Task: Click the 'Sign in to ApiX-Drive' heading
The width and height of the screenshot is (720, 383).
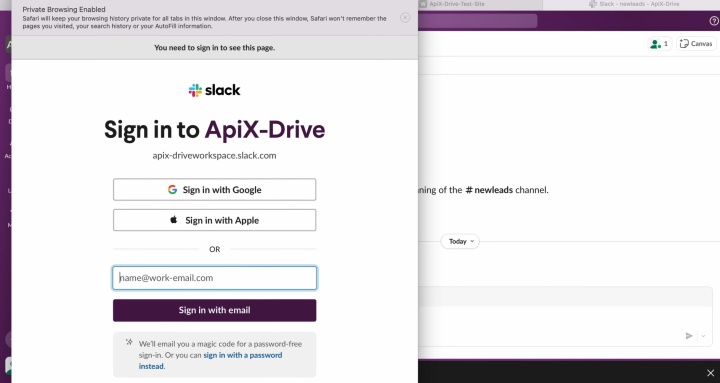Action: 214,130
